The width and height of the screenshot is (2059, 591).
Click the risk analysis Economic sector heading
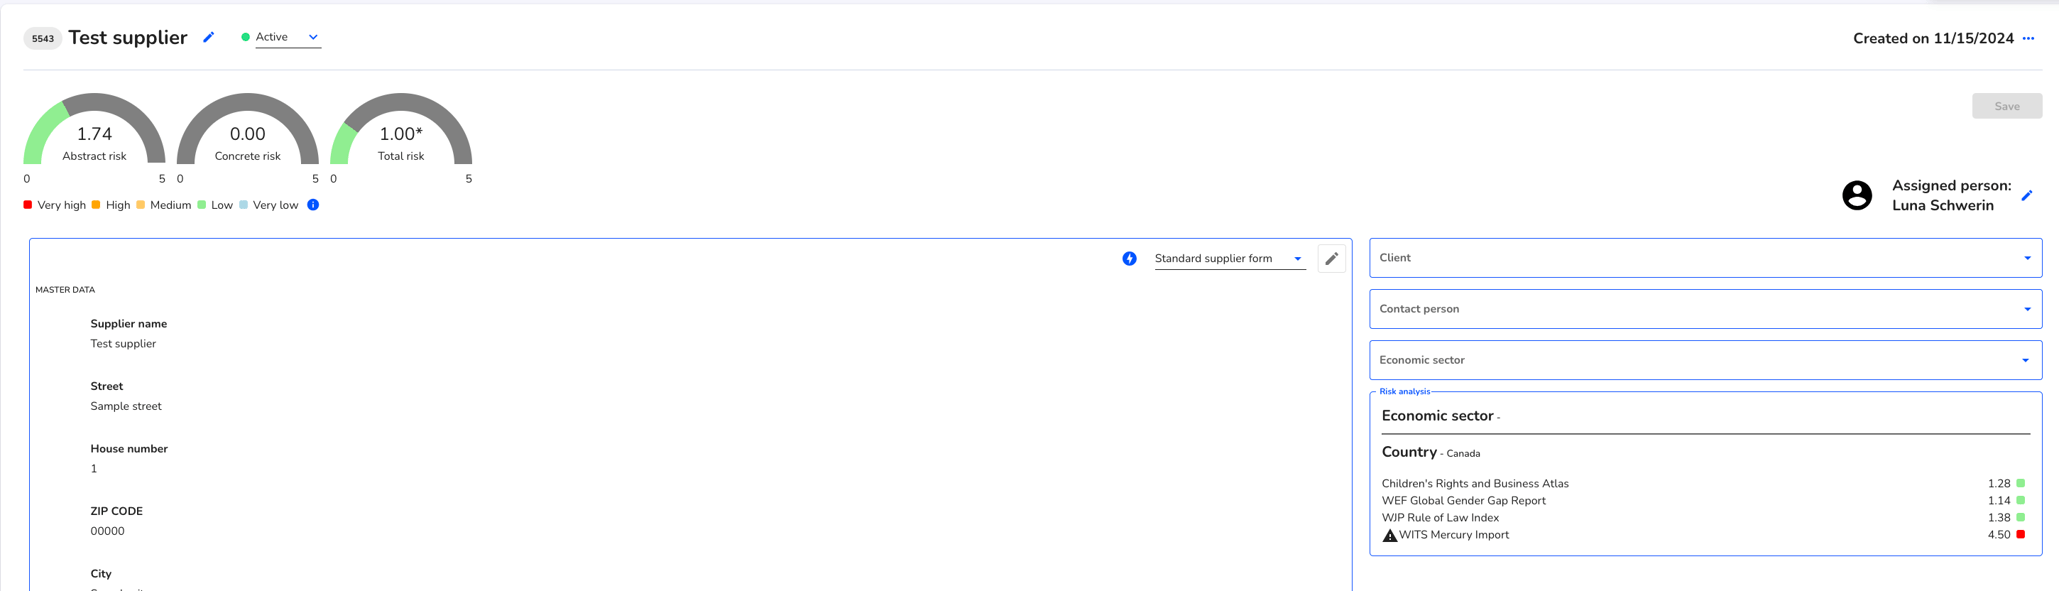1441,416
